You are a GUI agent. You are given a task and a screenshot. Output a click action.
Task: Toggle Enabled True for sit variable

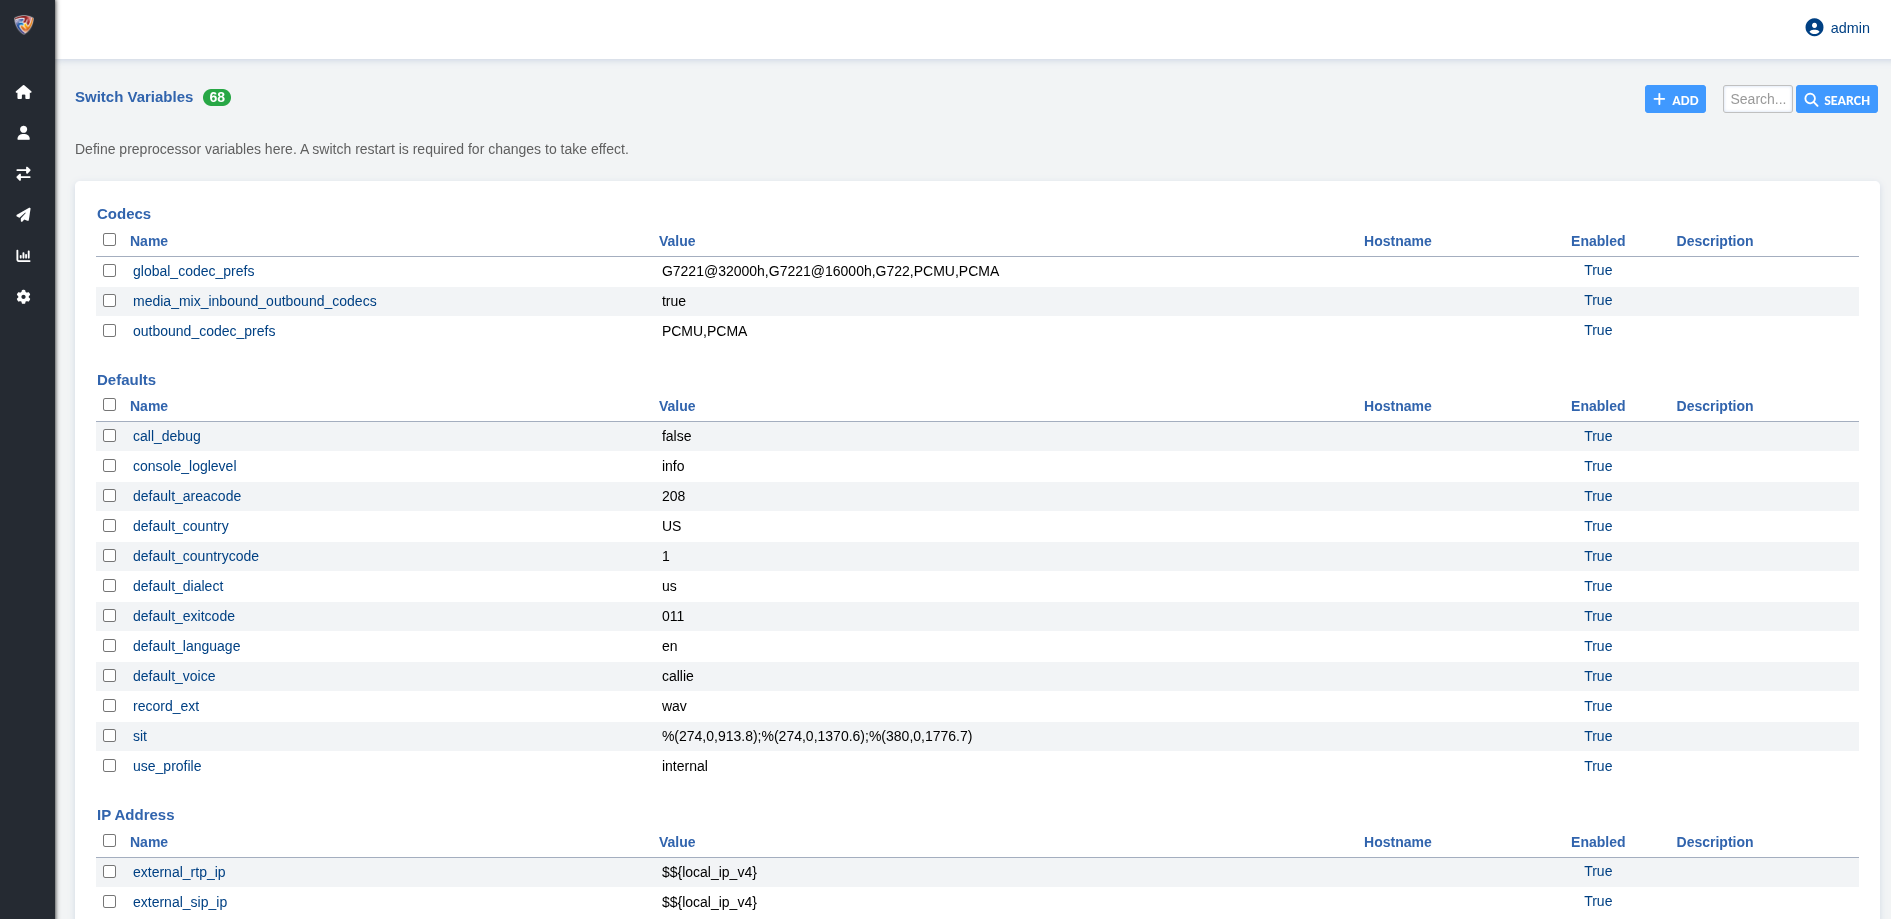pyautogui.click(x=1598, y=736)
